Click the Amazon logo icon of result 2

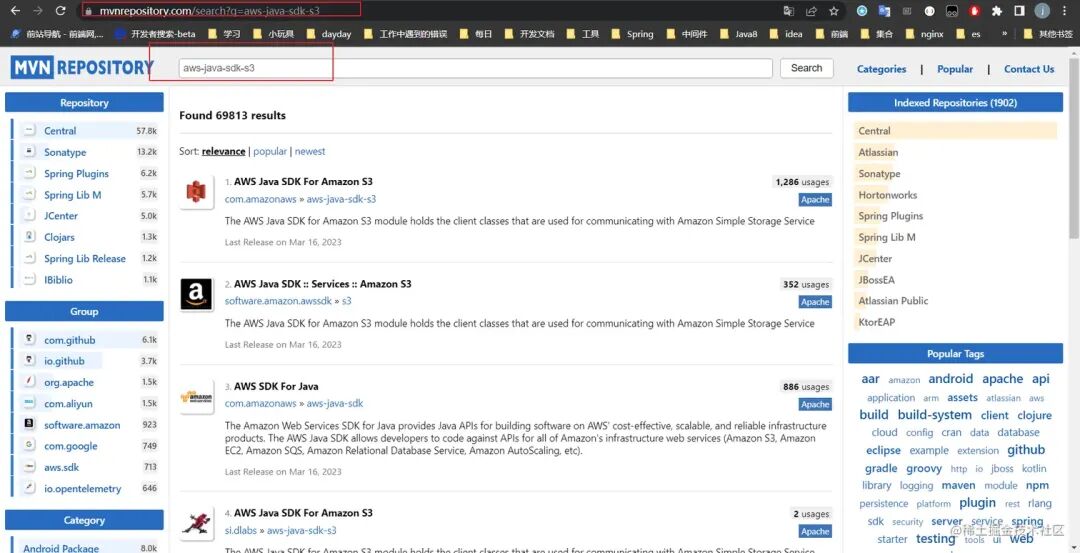[x=196, y=294]
